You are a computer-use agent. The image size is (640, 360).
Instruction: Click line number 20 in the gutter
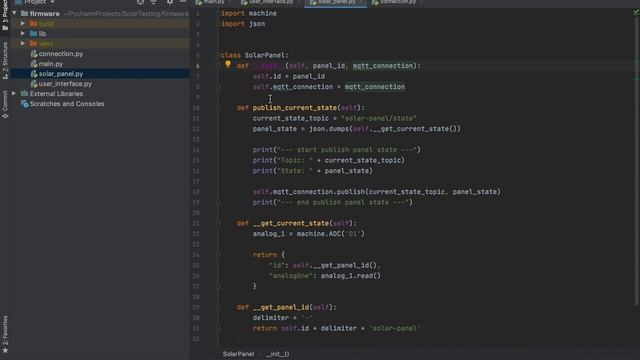(x=196, y=213)
